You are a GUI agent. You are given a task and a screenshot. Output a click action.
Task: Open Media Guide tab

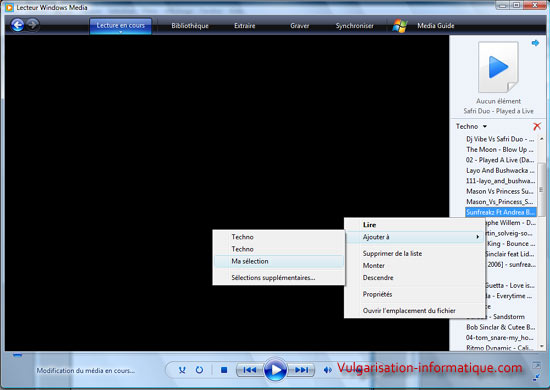click(436, 26)
